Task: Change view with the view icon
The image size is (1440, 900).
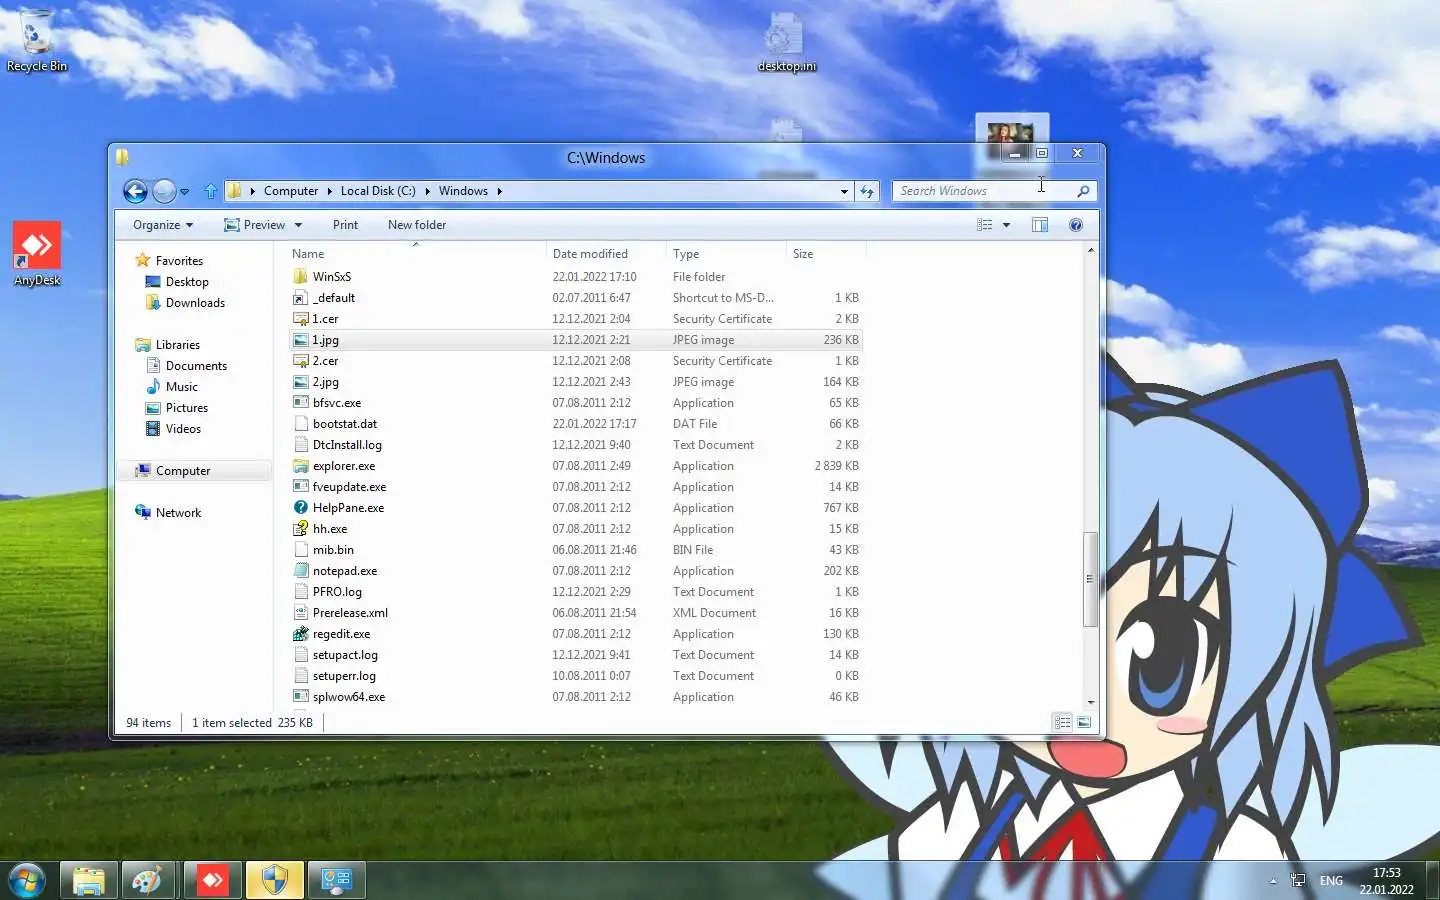Action: coord(985,225)
